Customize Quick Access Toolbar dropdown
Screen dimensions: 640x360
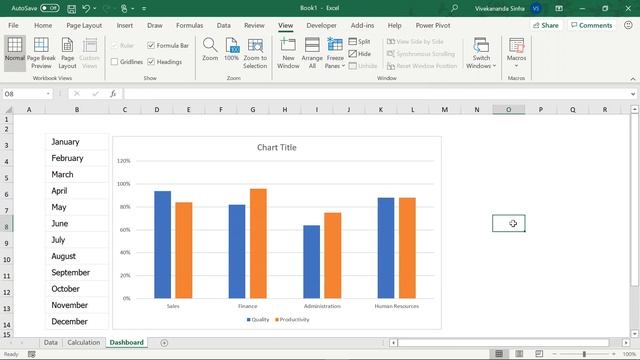(144, 8)
